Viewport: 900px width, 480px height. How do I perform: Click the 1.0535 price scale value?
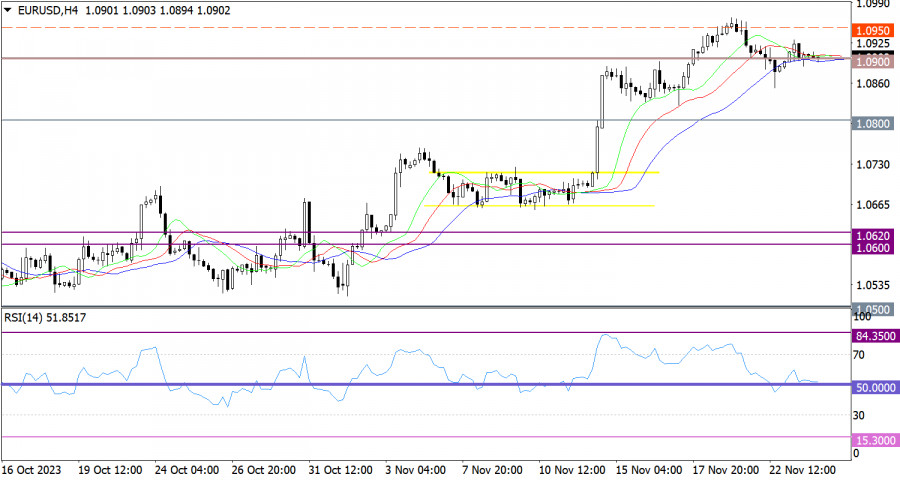click(x=873, y=285)
